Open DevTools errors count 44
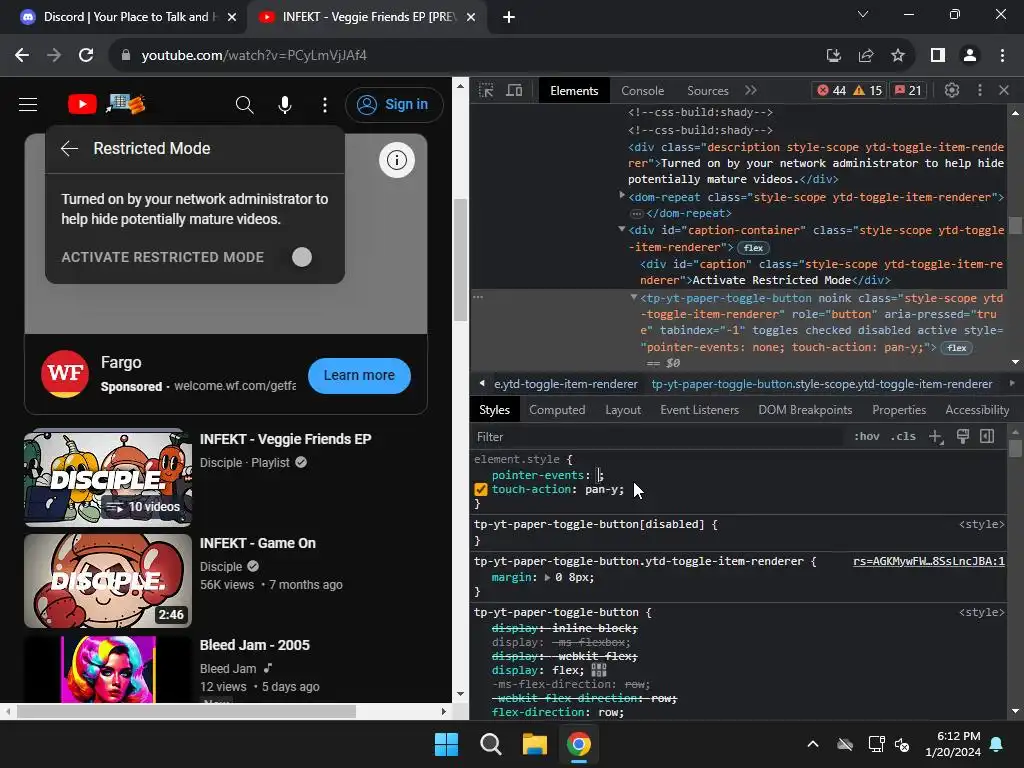The height and width of the screenshot is (768, 1024). coord(831,90)
